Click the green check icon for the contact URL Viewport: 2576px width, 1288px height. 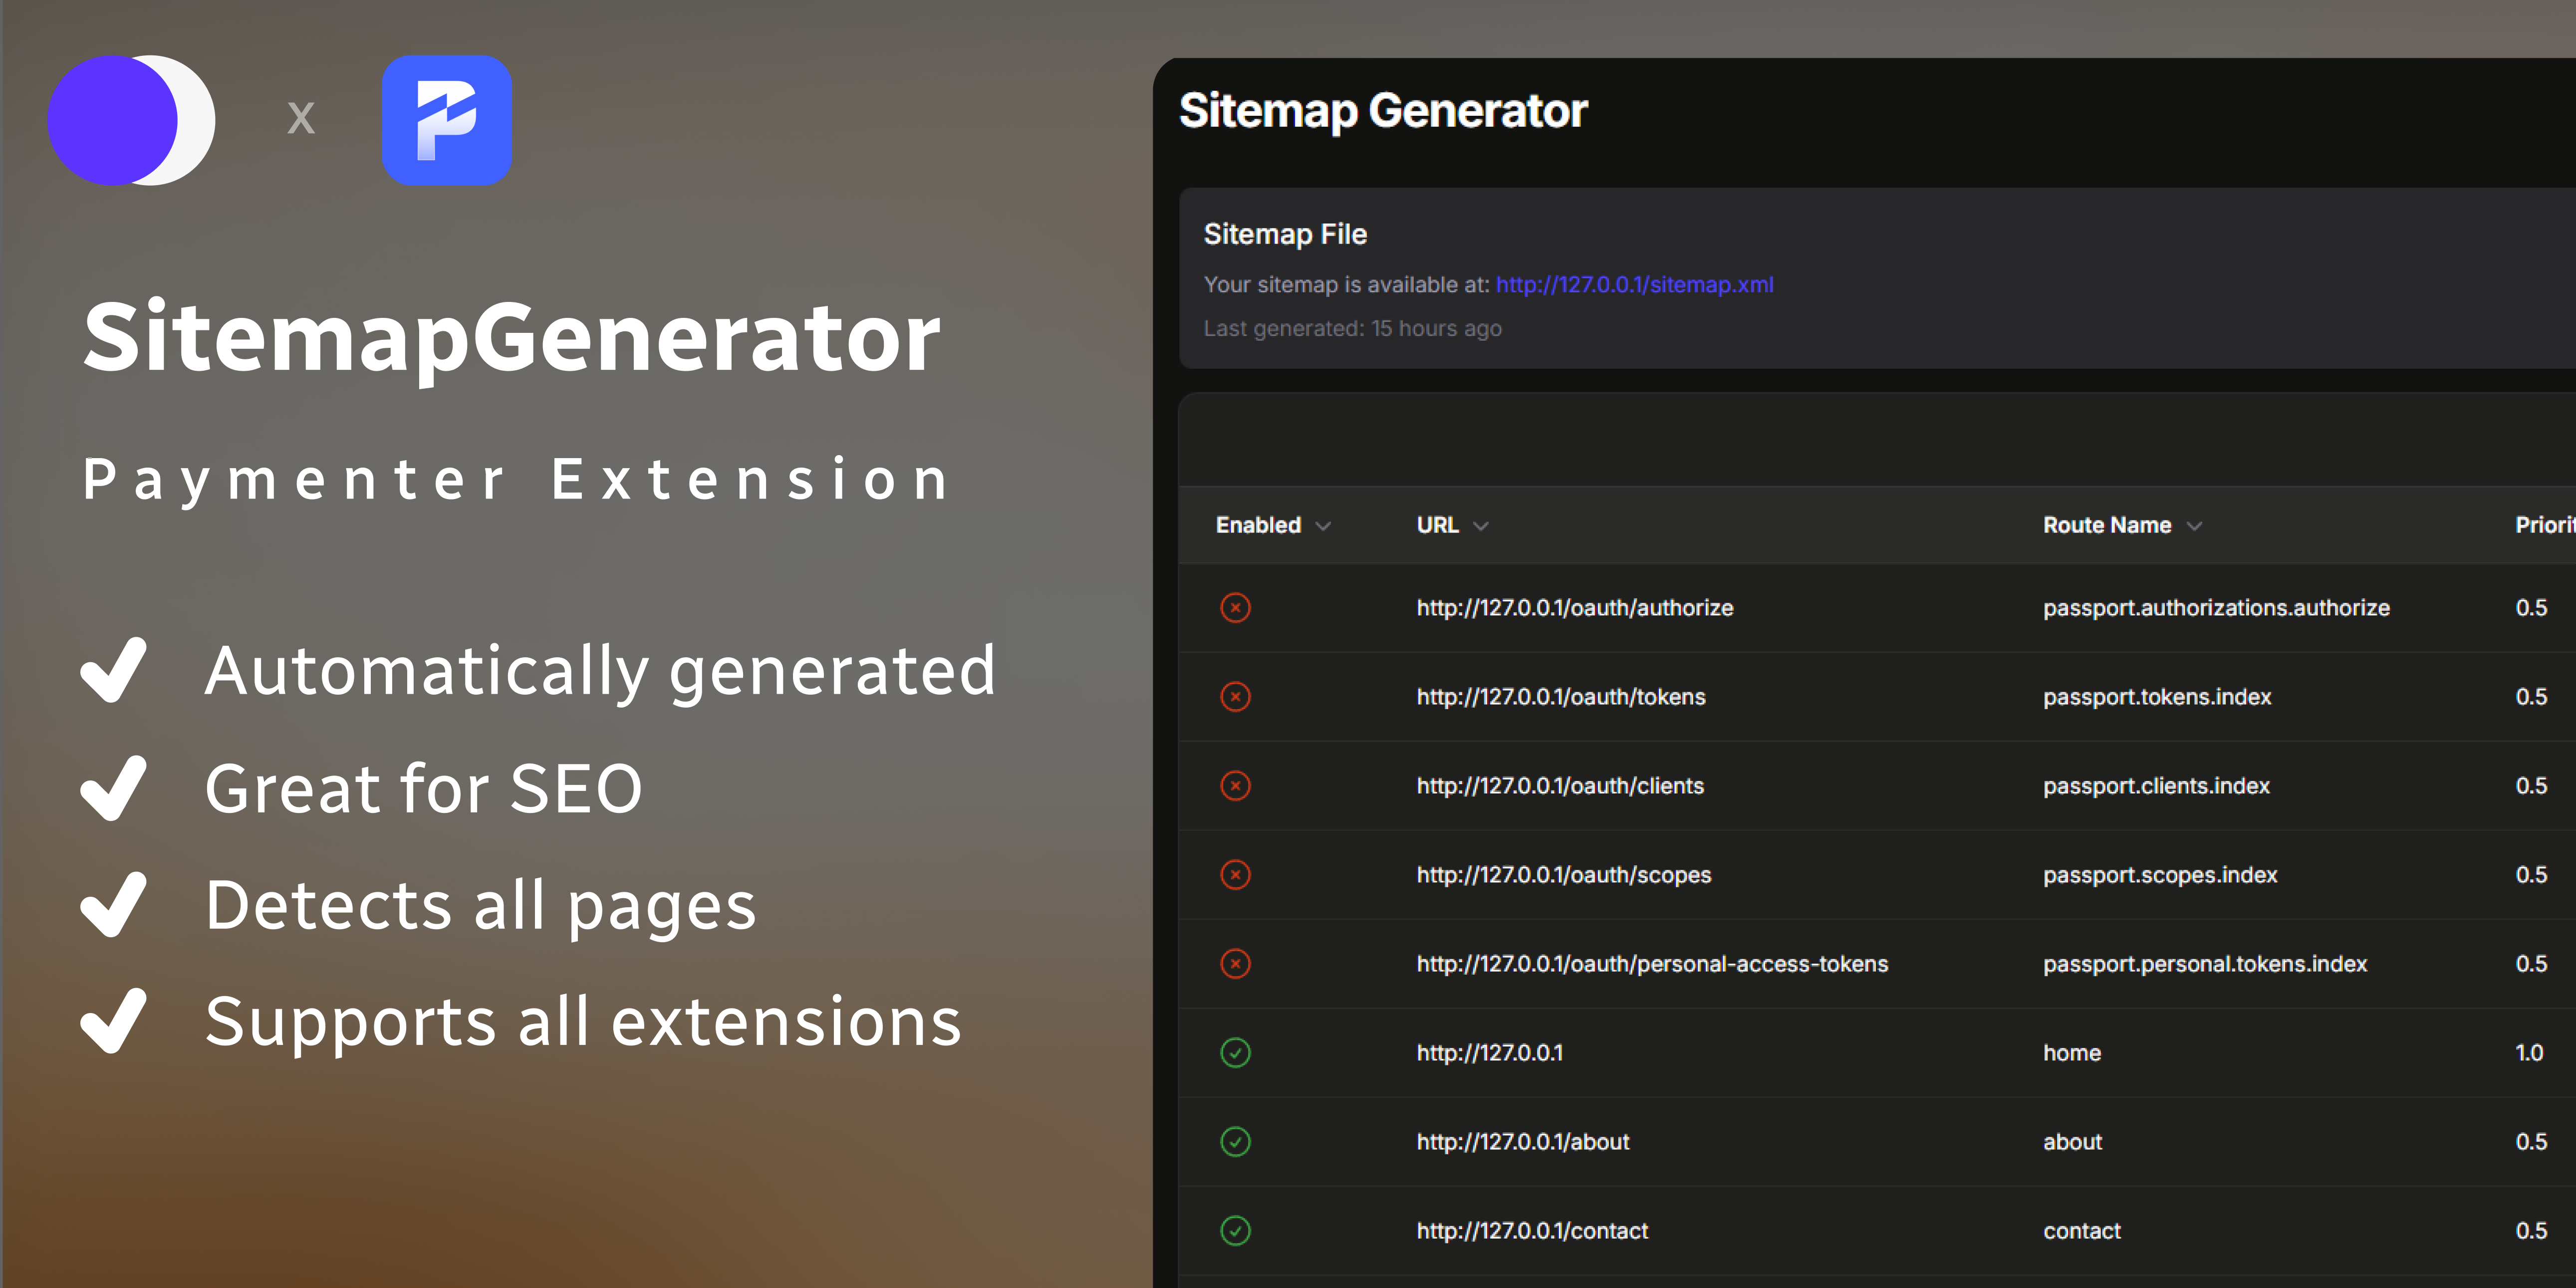pyautogui.click(x=1236, y=1231)
